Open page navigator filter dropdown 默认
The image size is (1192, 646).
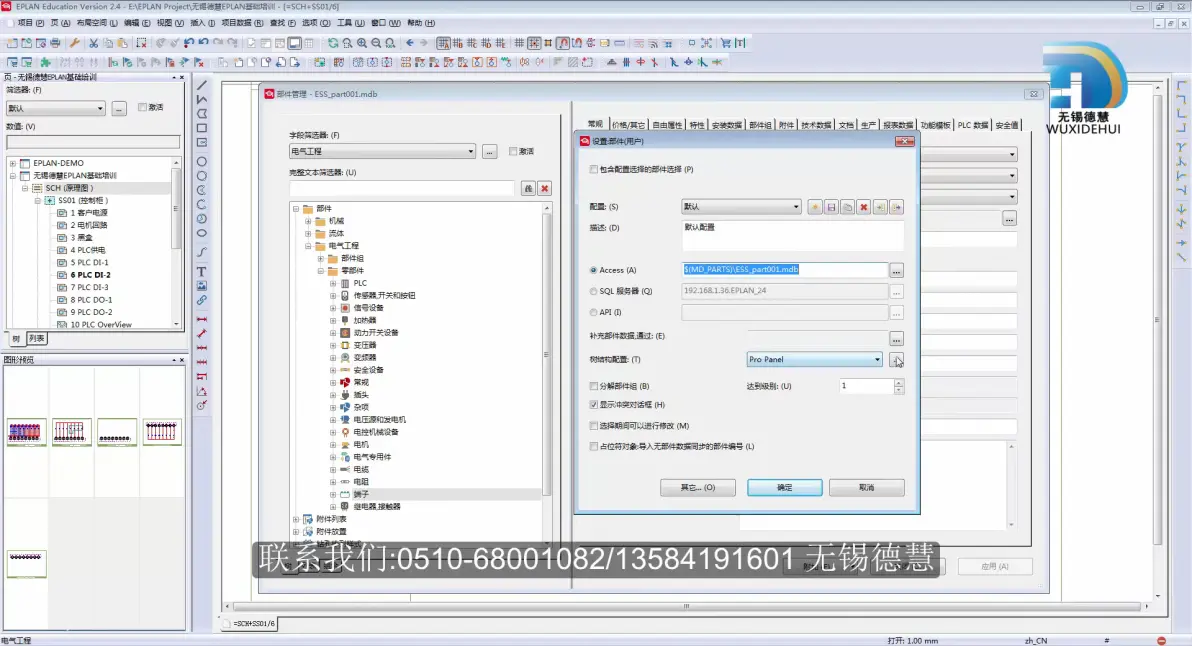click(55, 109)
